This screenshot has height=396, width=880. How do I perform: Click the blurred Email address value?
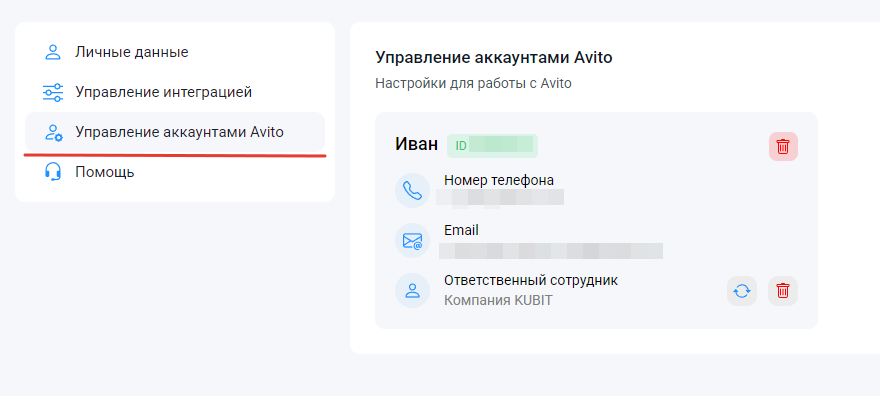(551, 251)
